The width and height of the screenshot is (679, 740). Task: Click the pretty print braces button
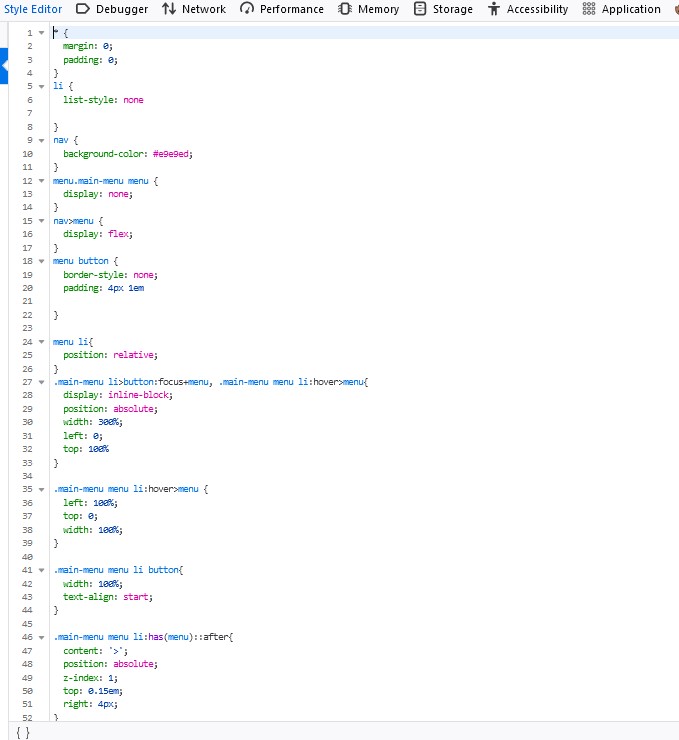click(x=23, y=732)
